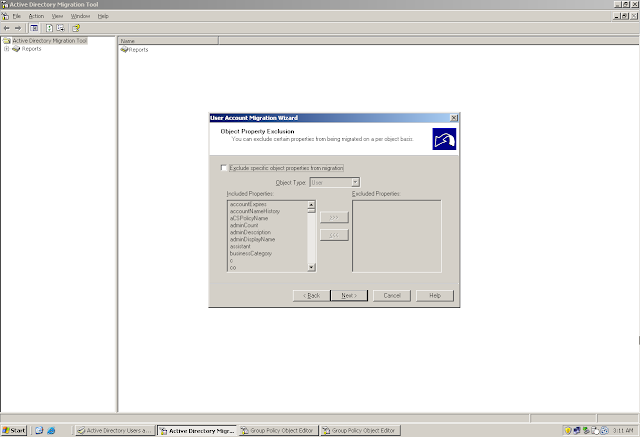Click the wizard's blue hand graphic icon

click(444, 139)
